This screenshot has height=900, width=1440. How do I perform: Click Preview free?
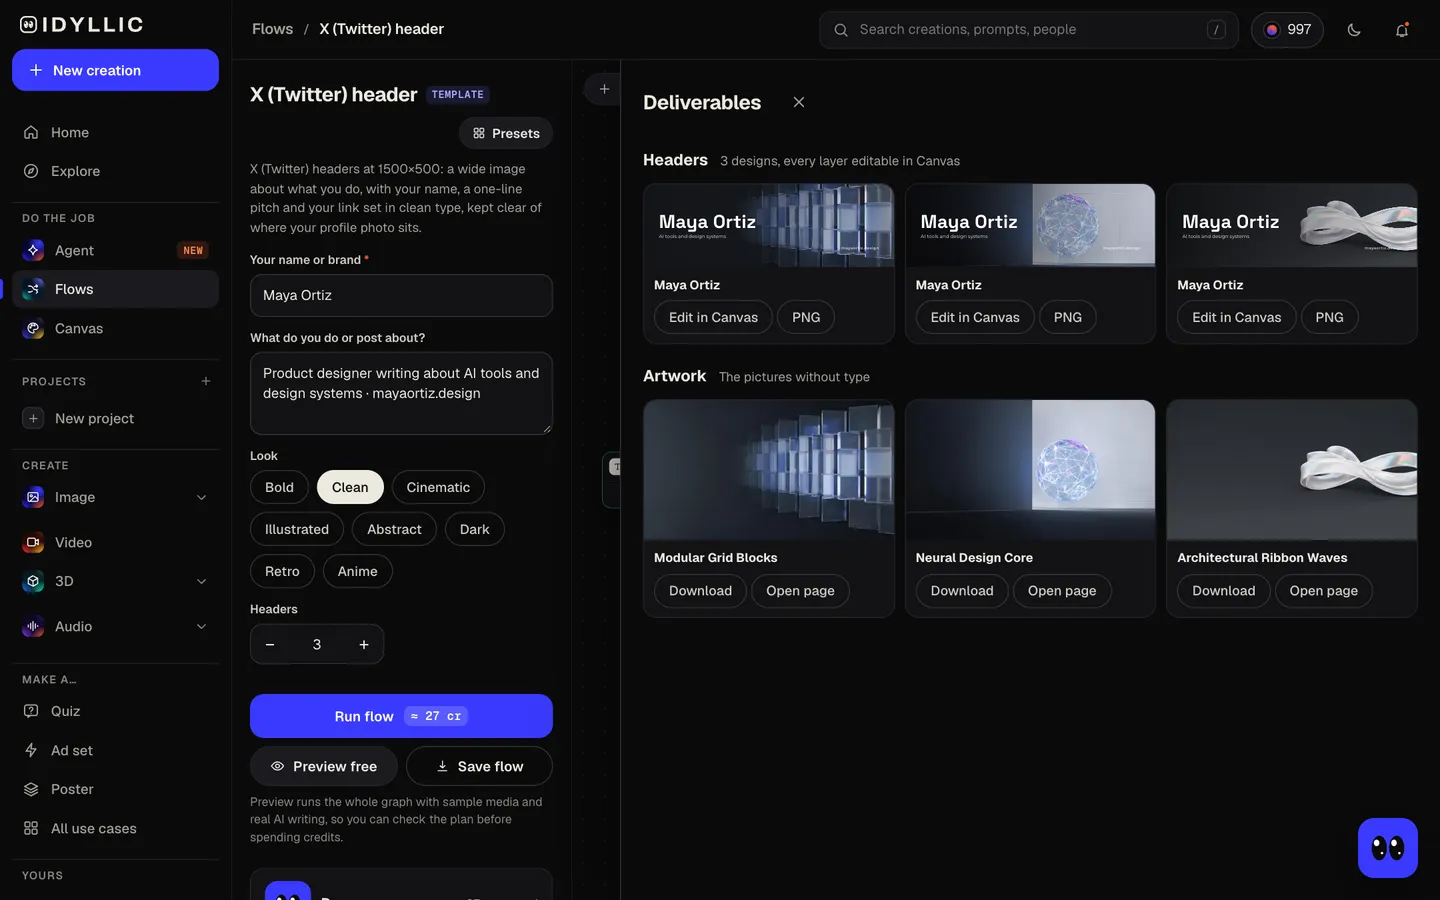tap(324, 766)
